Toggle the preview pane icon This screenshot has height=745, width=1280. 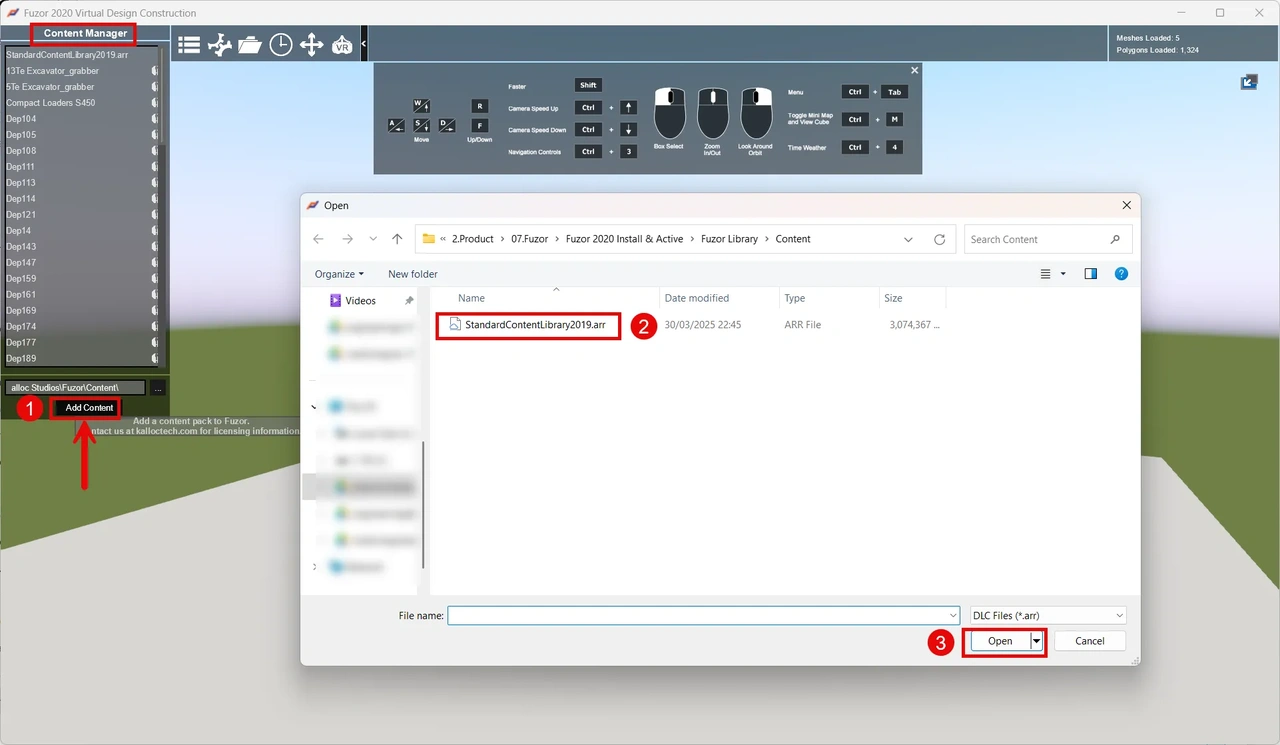1091,274
